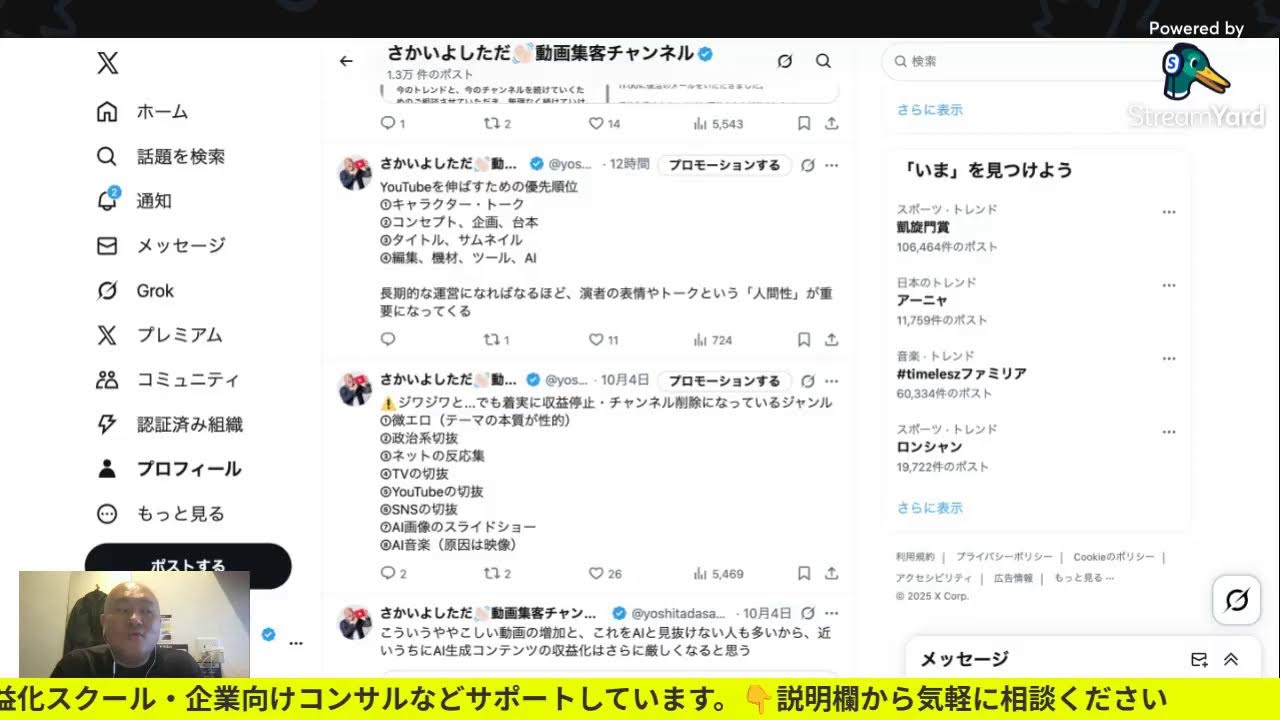Click avatar on the 12時間 post

click(x=355, y=174)
